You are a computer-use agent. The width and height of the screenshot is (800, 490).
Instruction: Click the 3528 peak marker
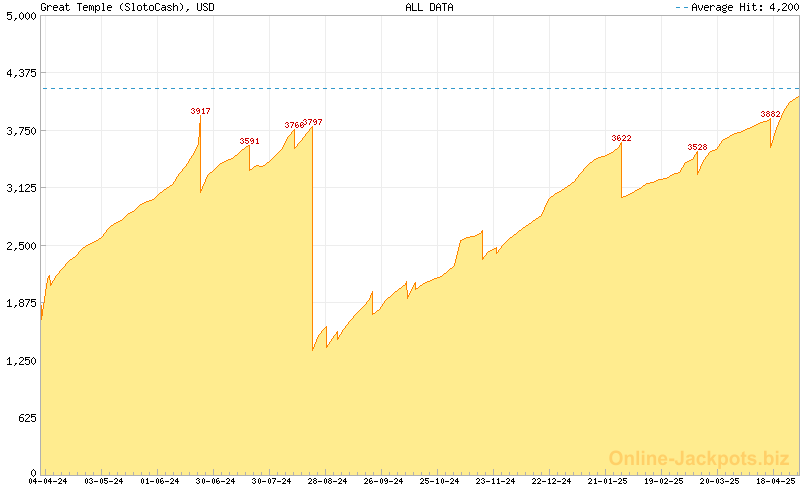697,147
